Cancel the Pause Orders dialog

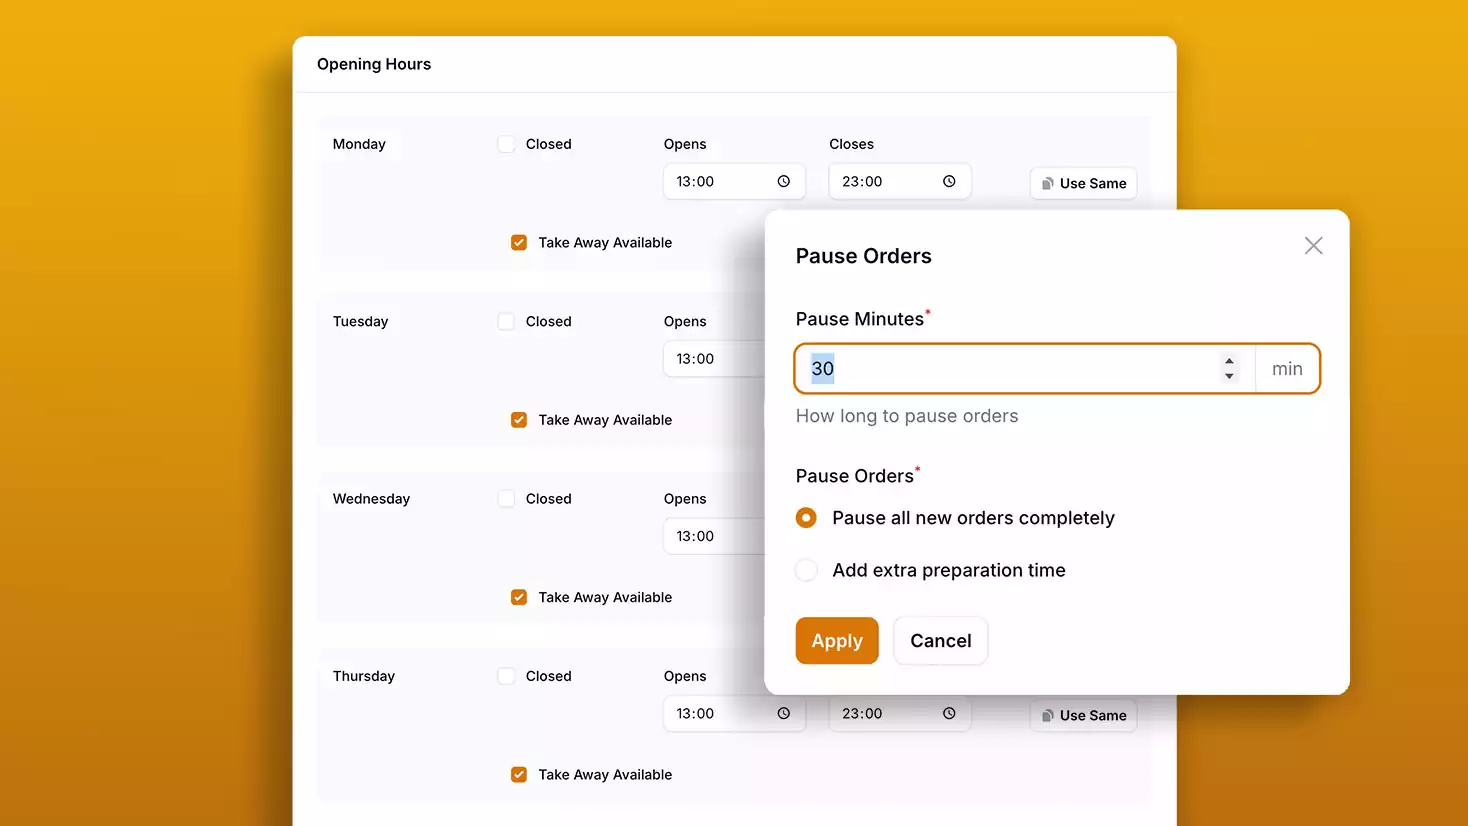(x=940, y=641)
